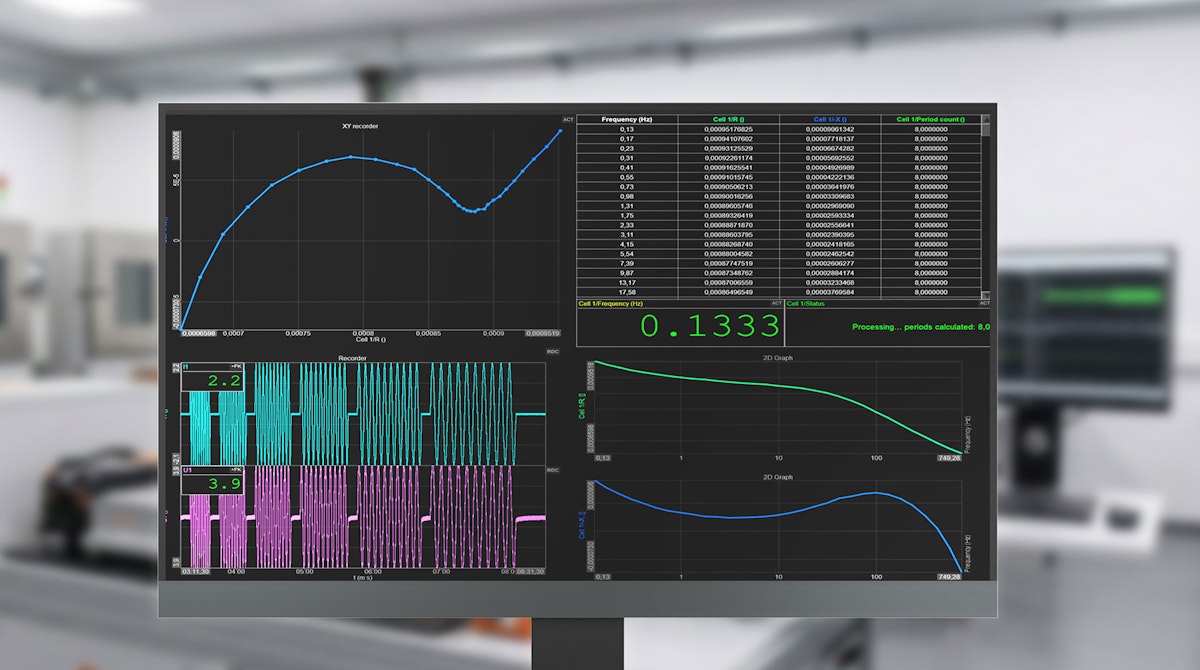1200x670 pixels.
Task: Click the U1 peak value 3.9 display
Action: pos(212,482)
